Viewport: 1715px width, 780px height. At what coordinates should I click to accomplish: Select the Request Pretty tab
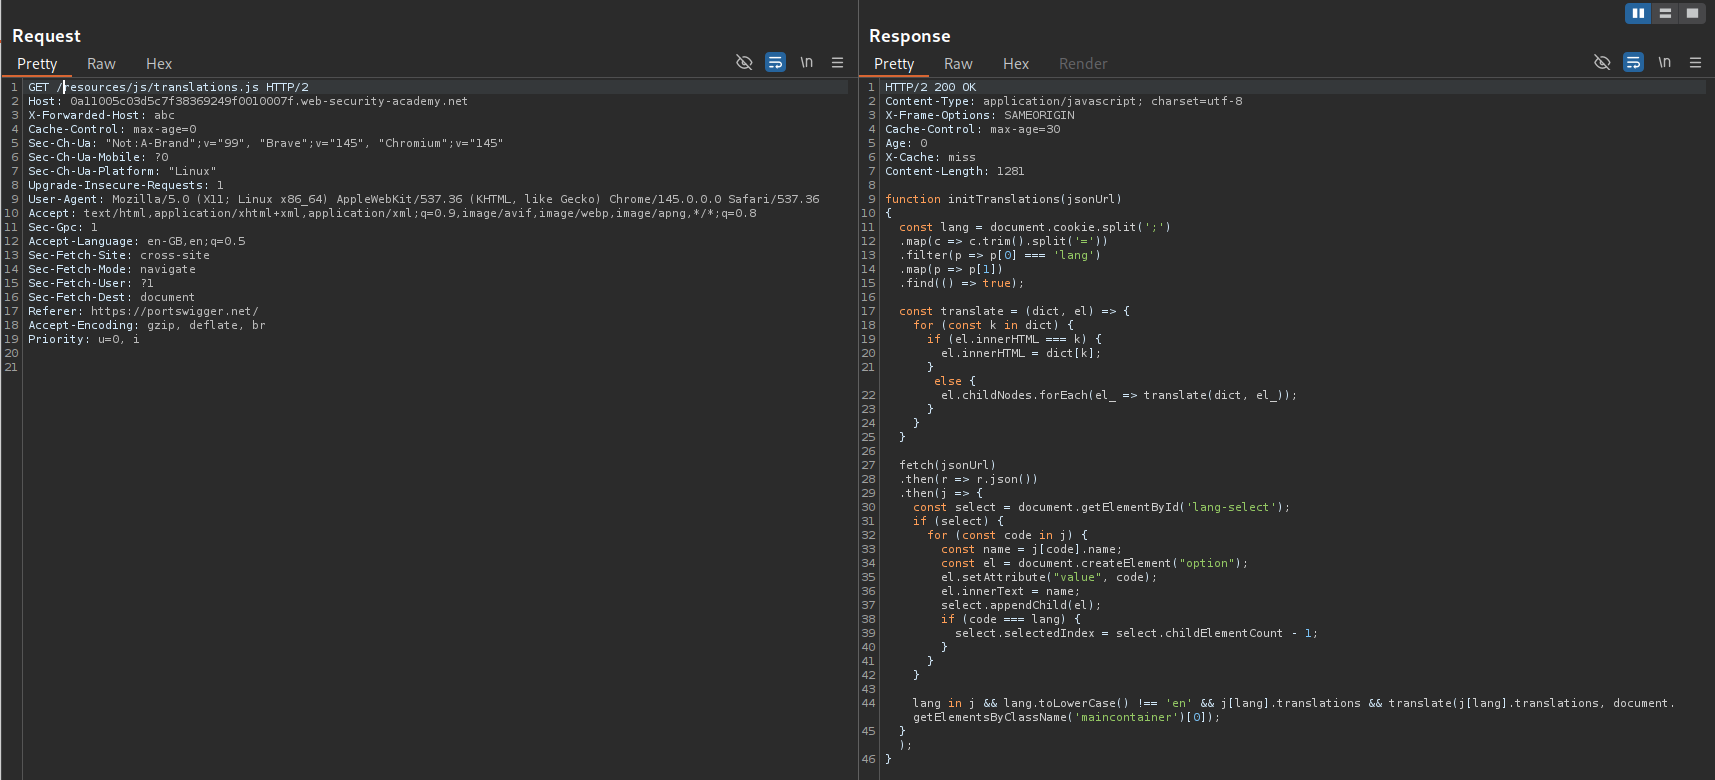(37, 64)
